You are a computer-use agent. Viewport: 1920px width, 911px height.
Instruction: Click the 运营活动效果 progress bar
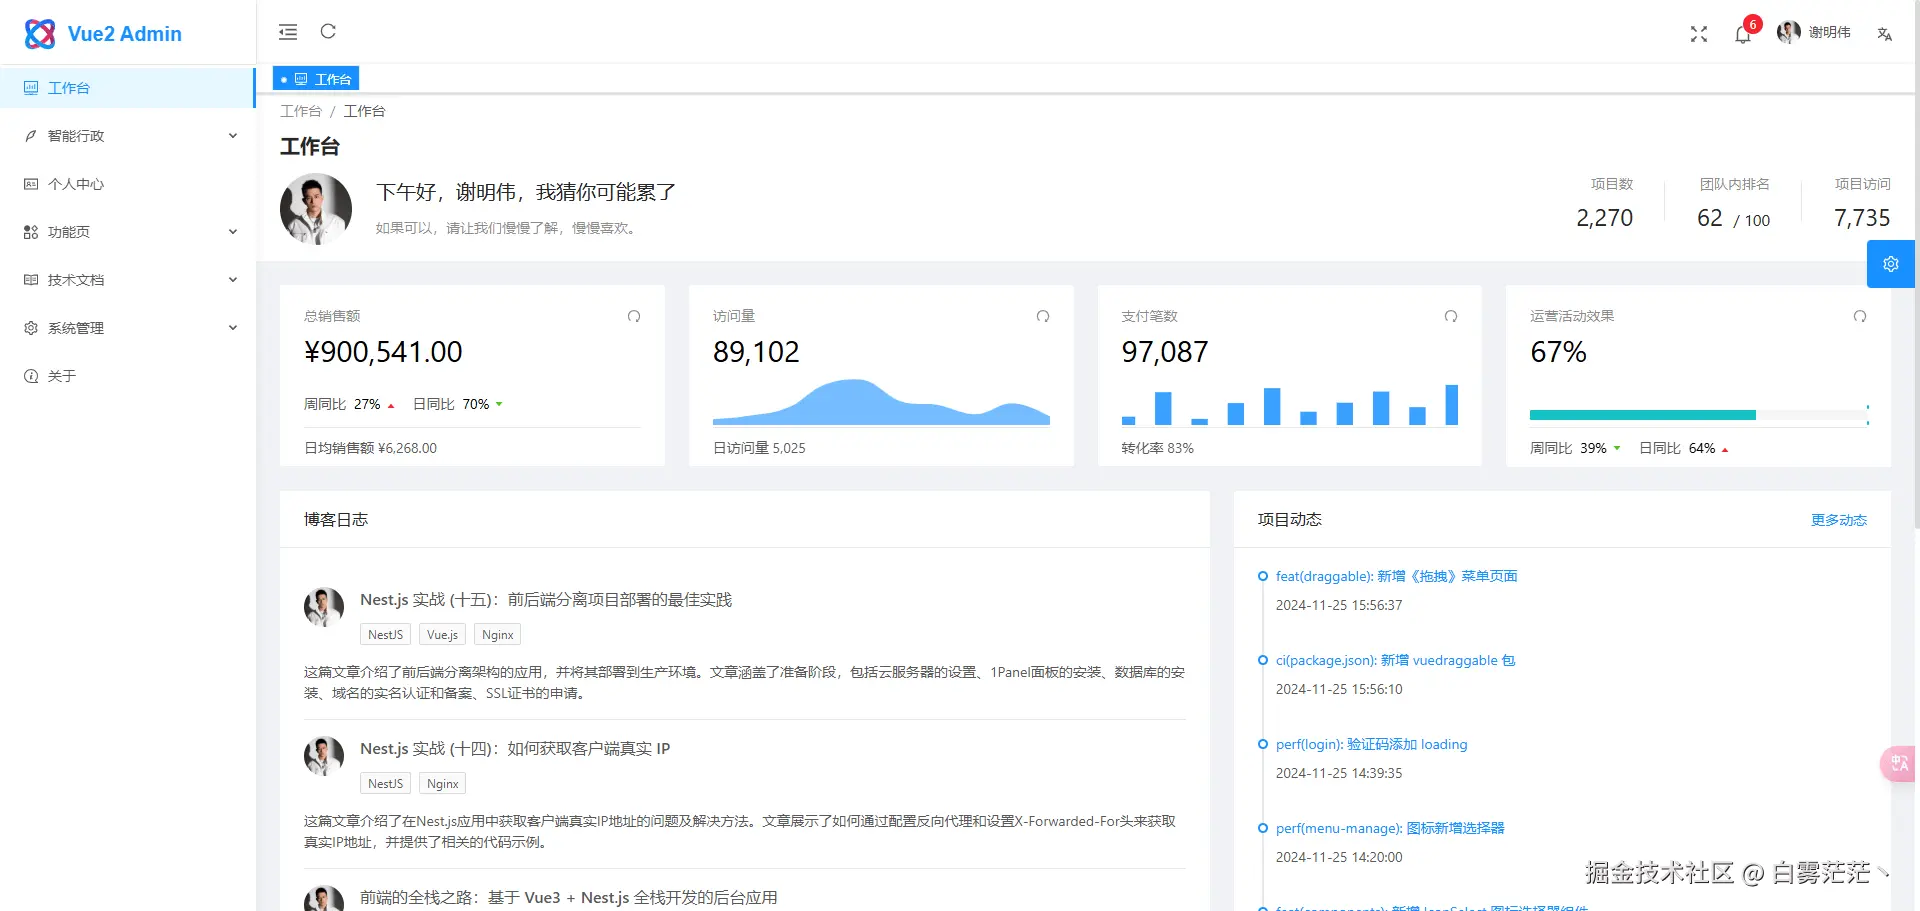coord(1698,415)
